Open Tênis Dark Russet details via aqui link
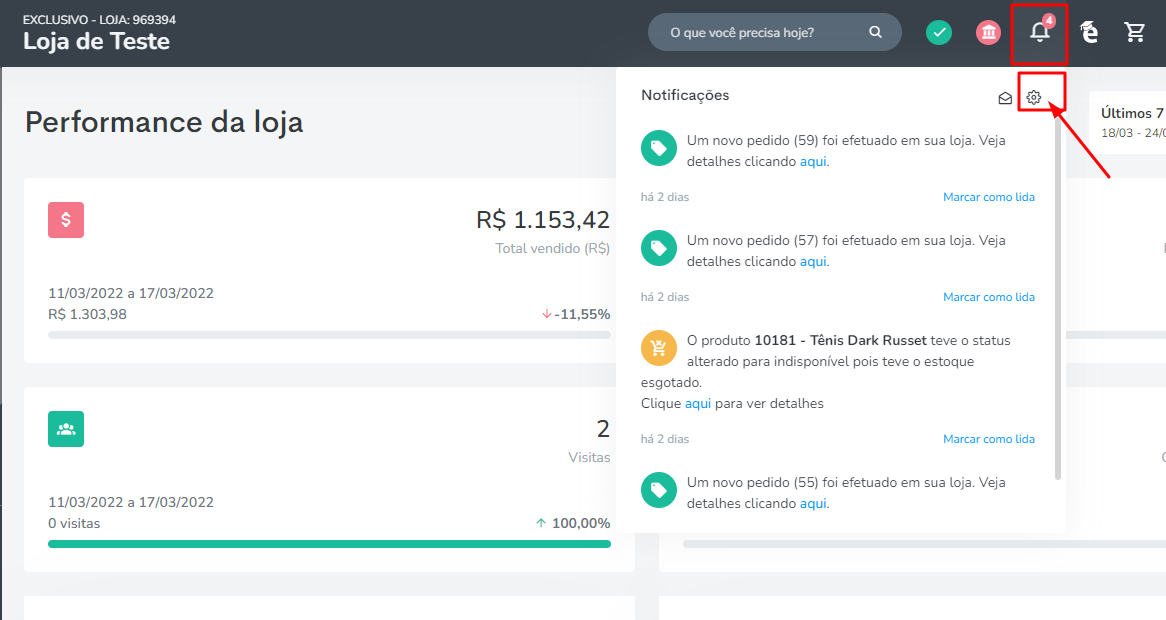 coord(697,402)
